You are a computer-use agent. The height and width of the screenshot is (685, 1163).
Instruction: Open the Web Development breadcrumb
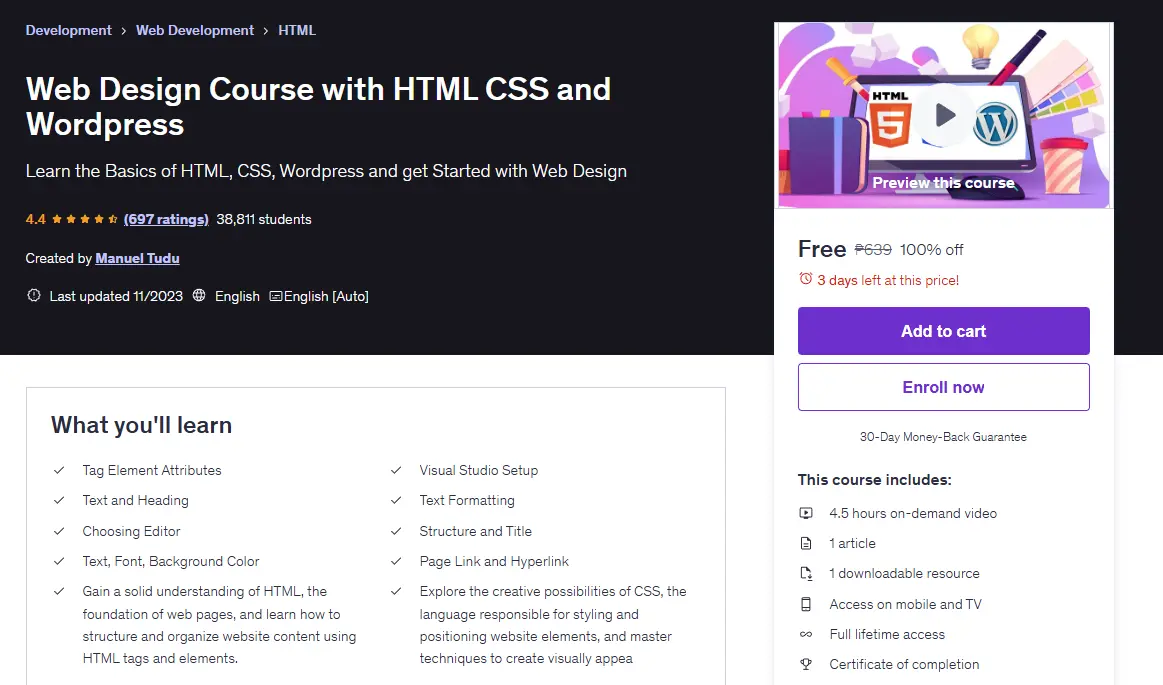click(x=194, y=30)
